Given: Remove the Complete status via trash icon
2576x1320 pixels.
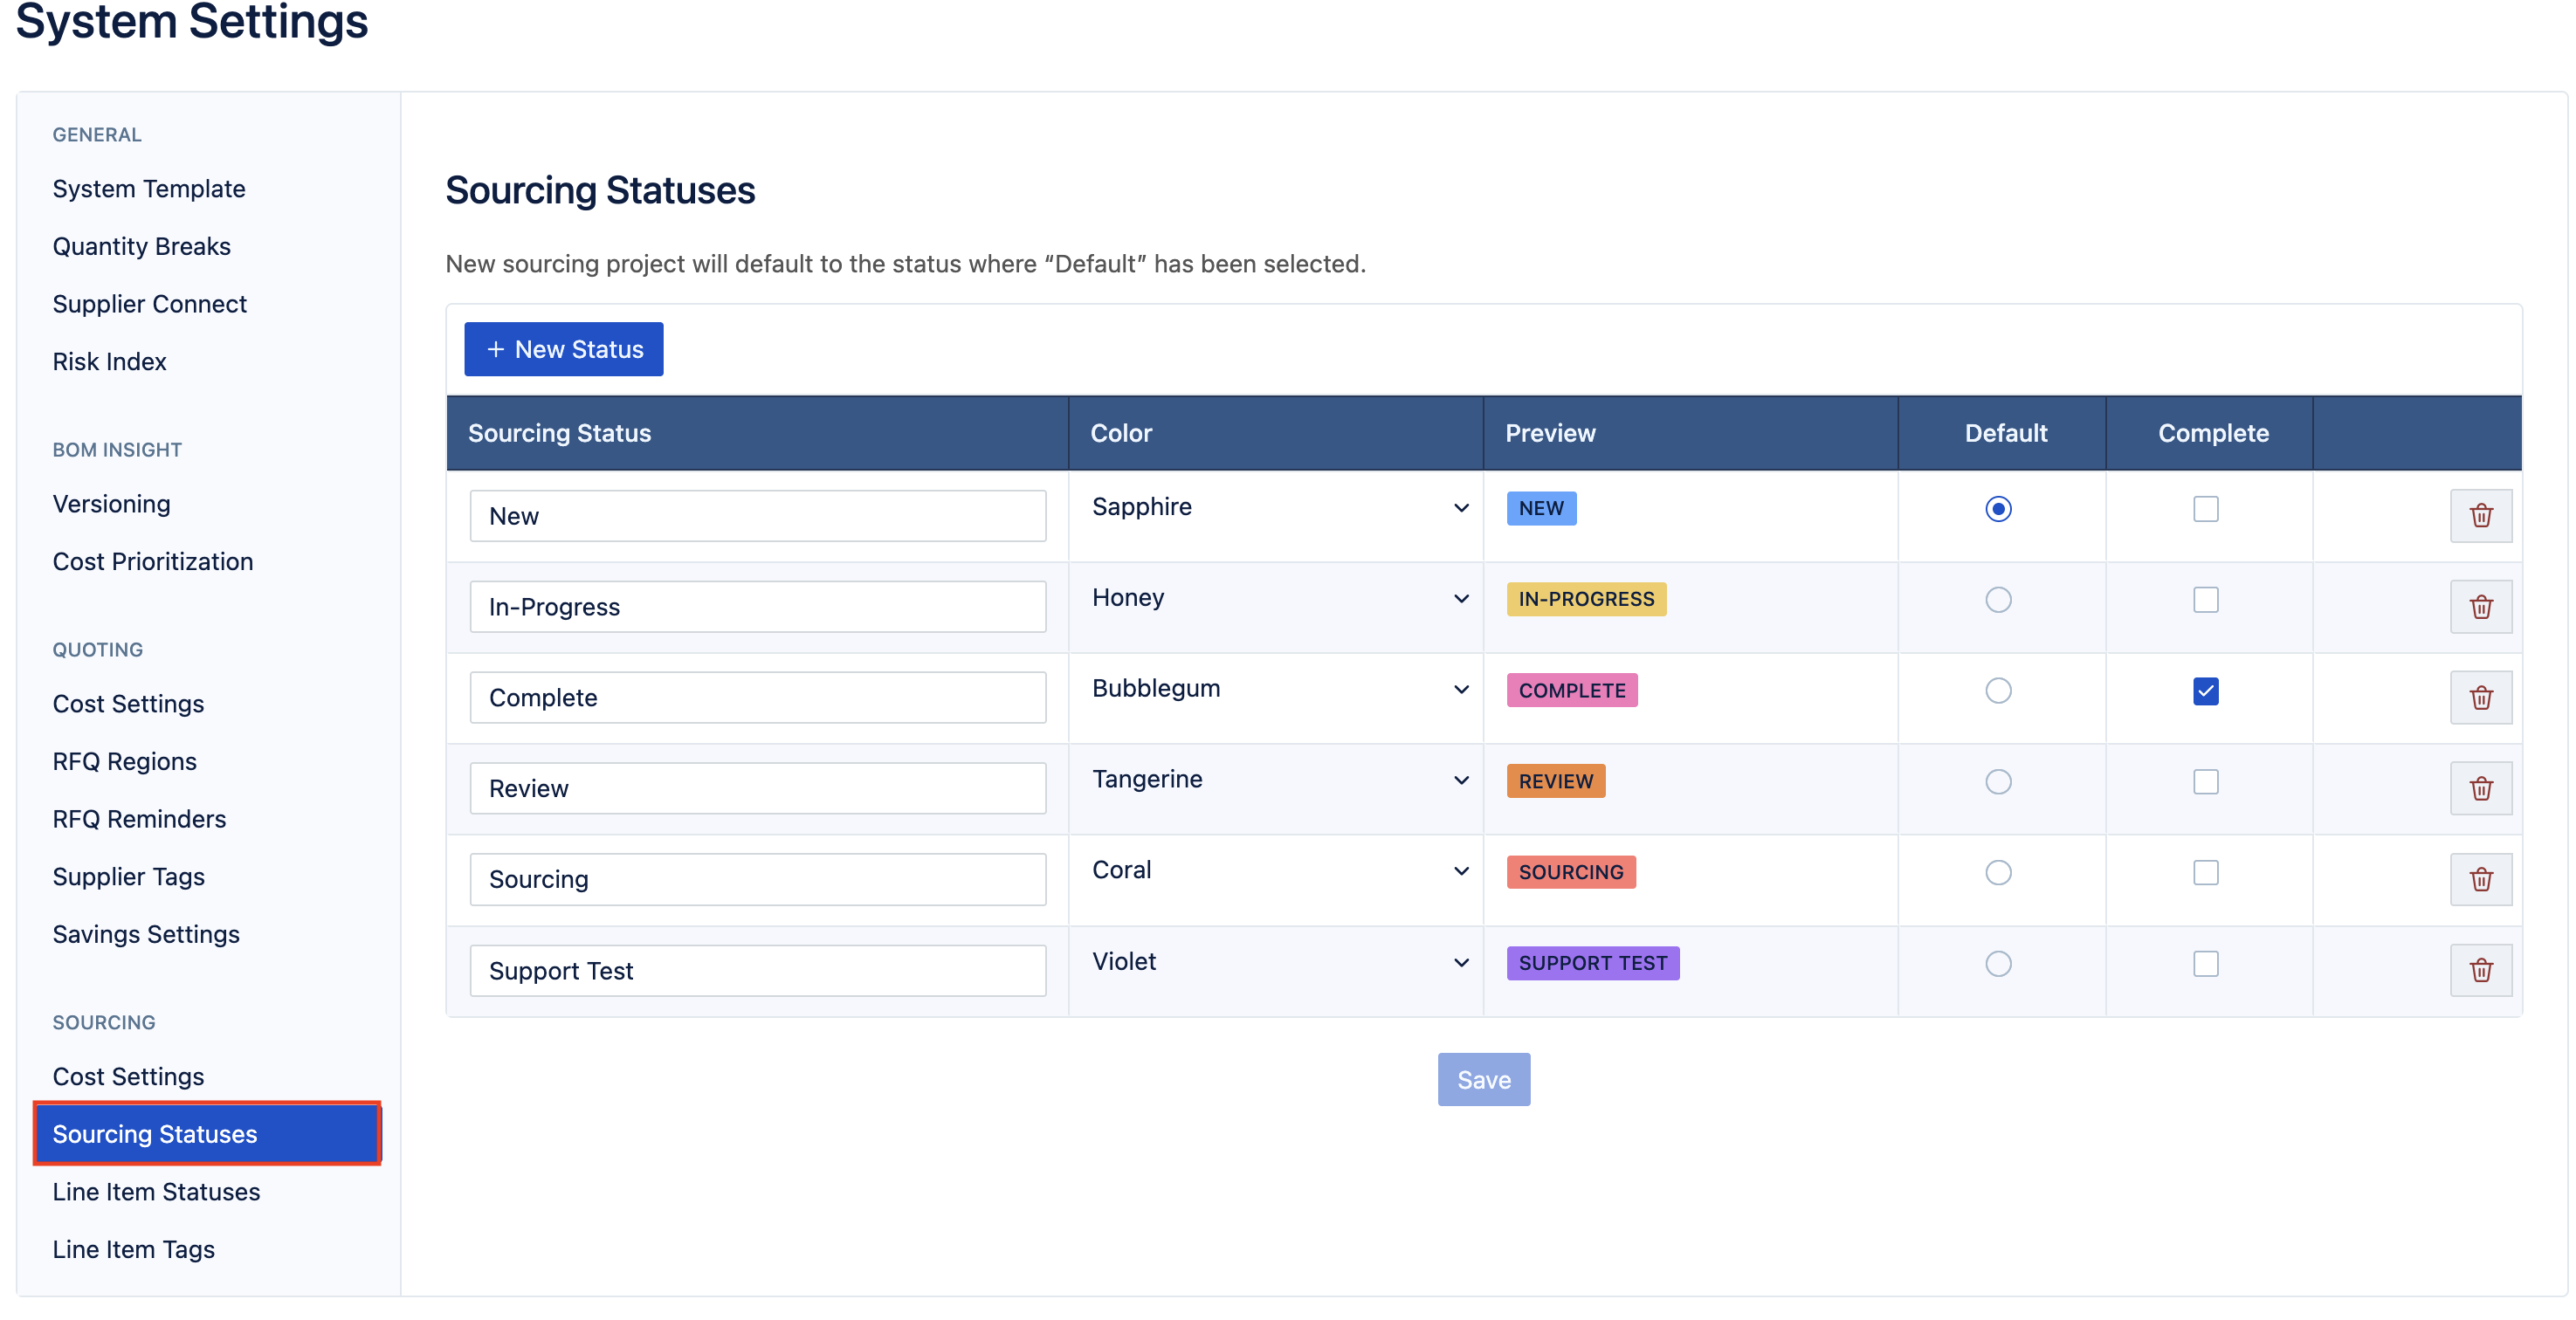Looking at the screenshot, I should point(2480,698).
